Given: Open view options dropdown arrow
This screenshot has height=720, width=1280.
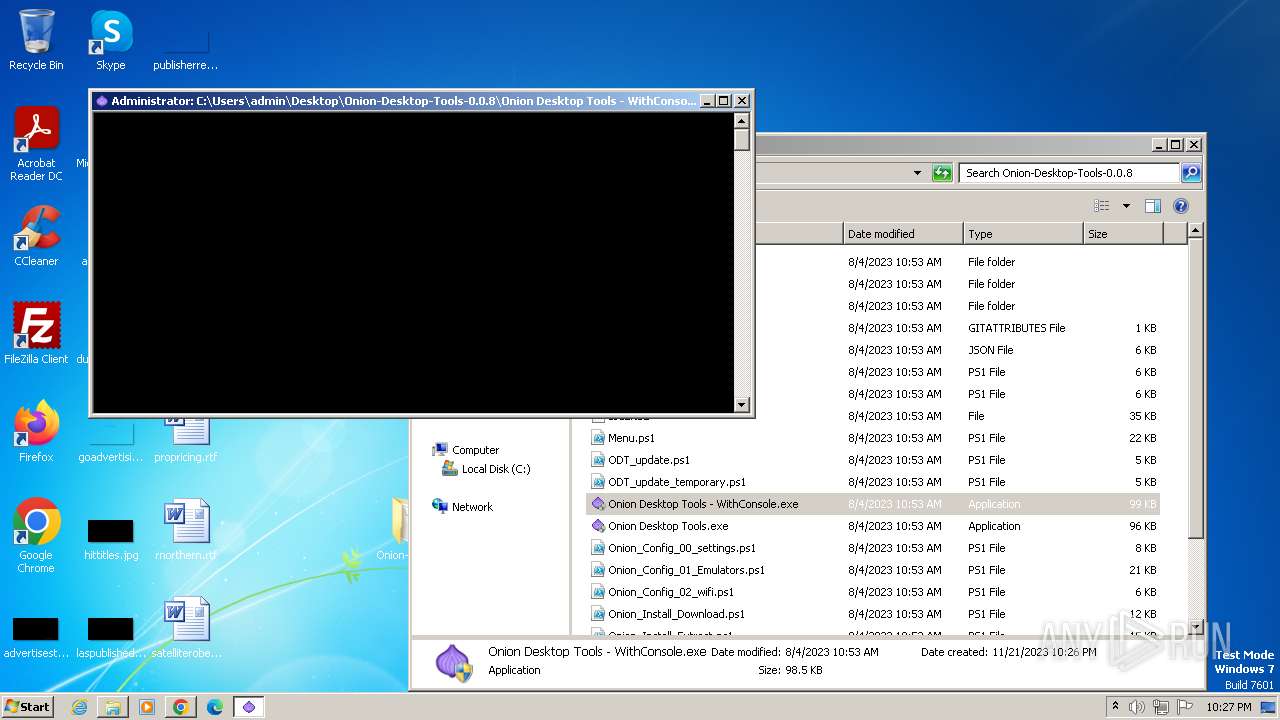Looking at the screenshot, I should coord(1126,206).
